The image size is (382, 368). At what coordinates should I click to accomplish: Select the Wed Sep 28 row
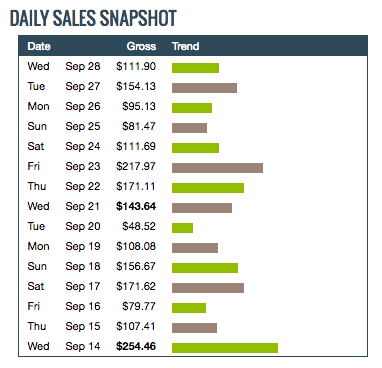(x=193, y=66)
